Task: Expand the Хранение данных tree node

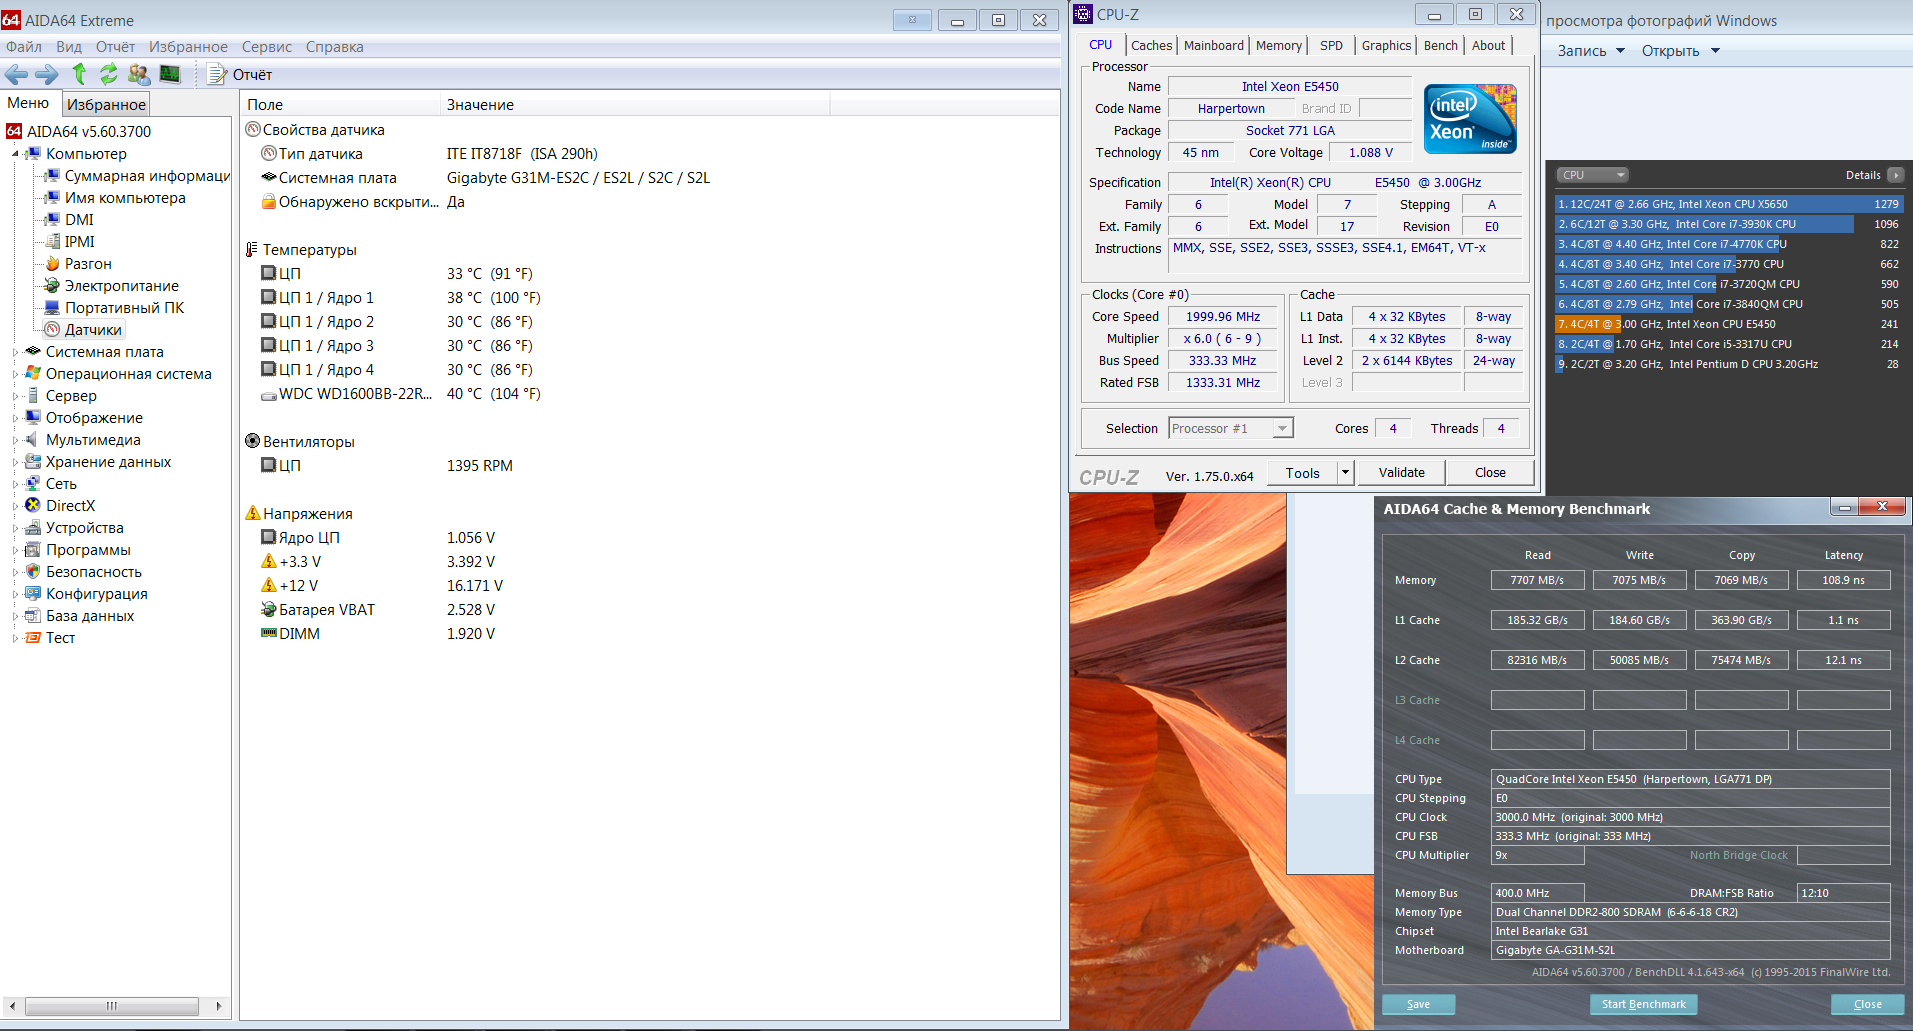Action: click(15, 462)
